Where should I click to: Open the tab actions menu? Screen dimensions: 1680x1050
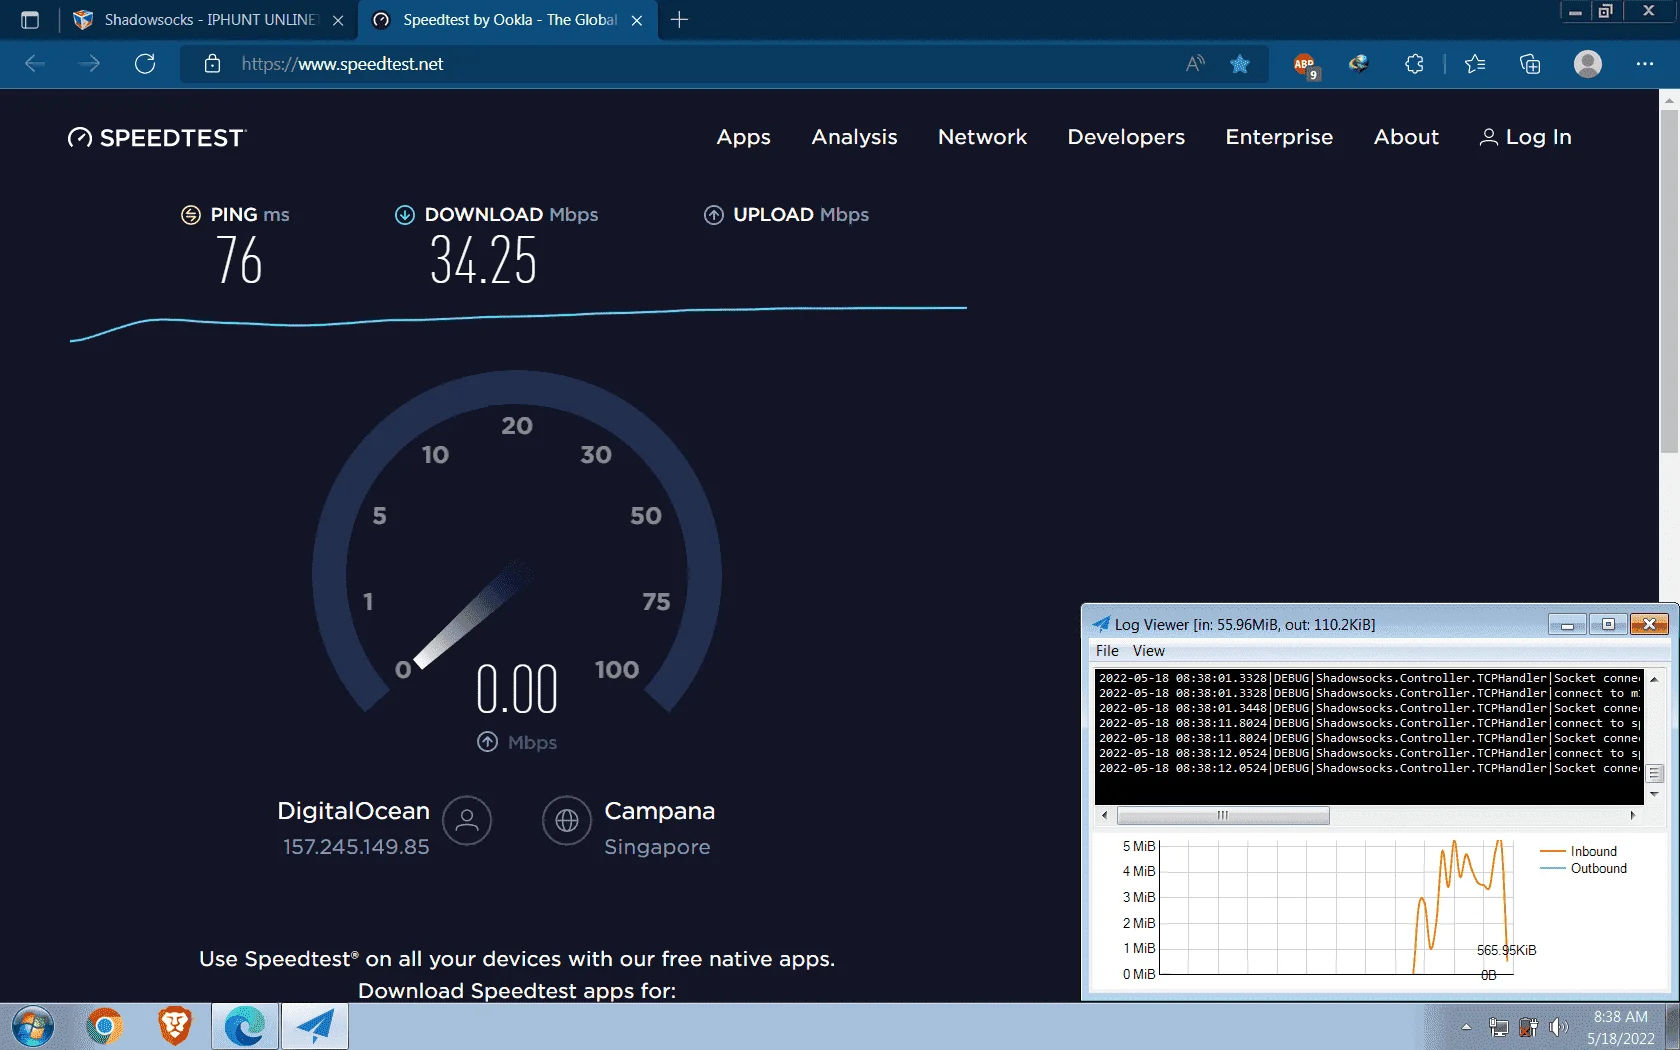pyautogui.click(x=30, y=20)
